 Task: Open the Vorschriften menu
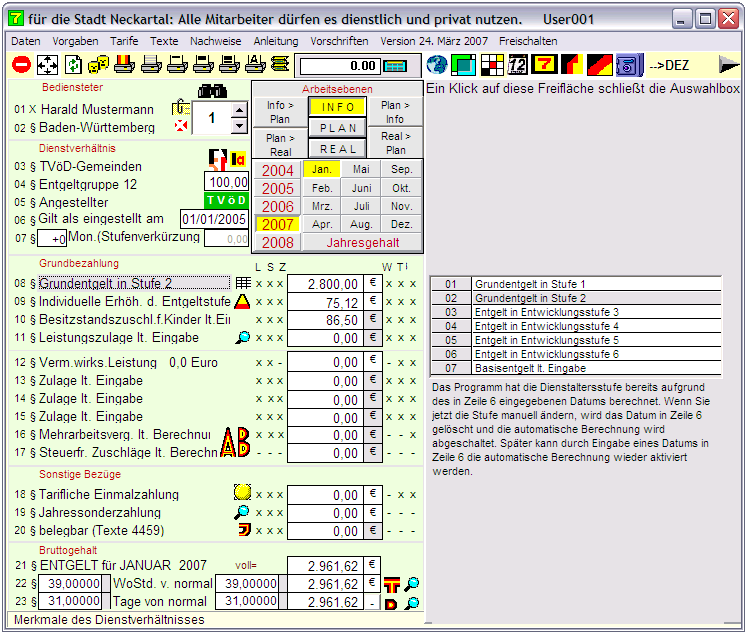click(339, 41)
